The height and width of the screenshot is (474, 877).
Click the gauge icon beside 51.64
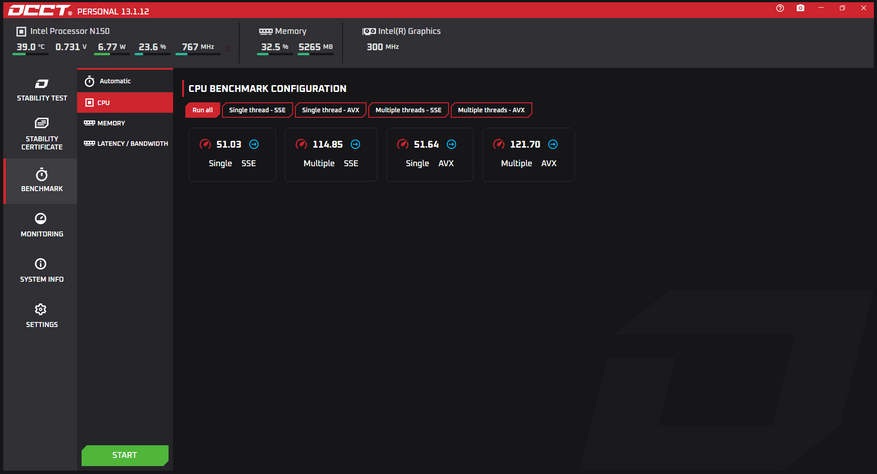[x=403, y=144]
